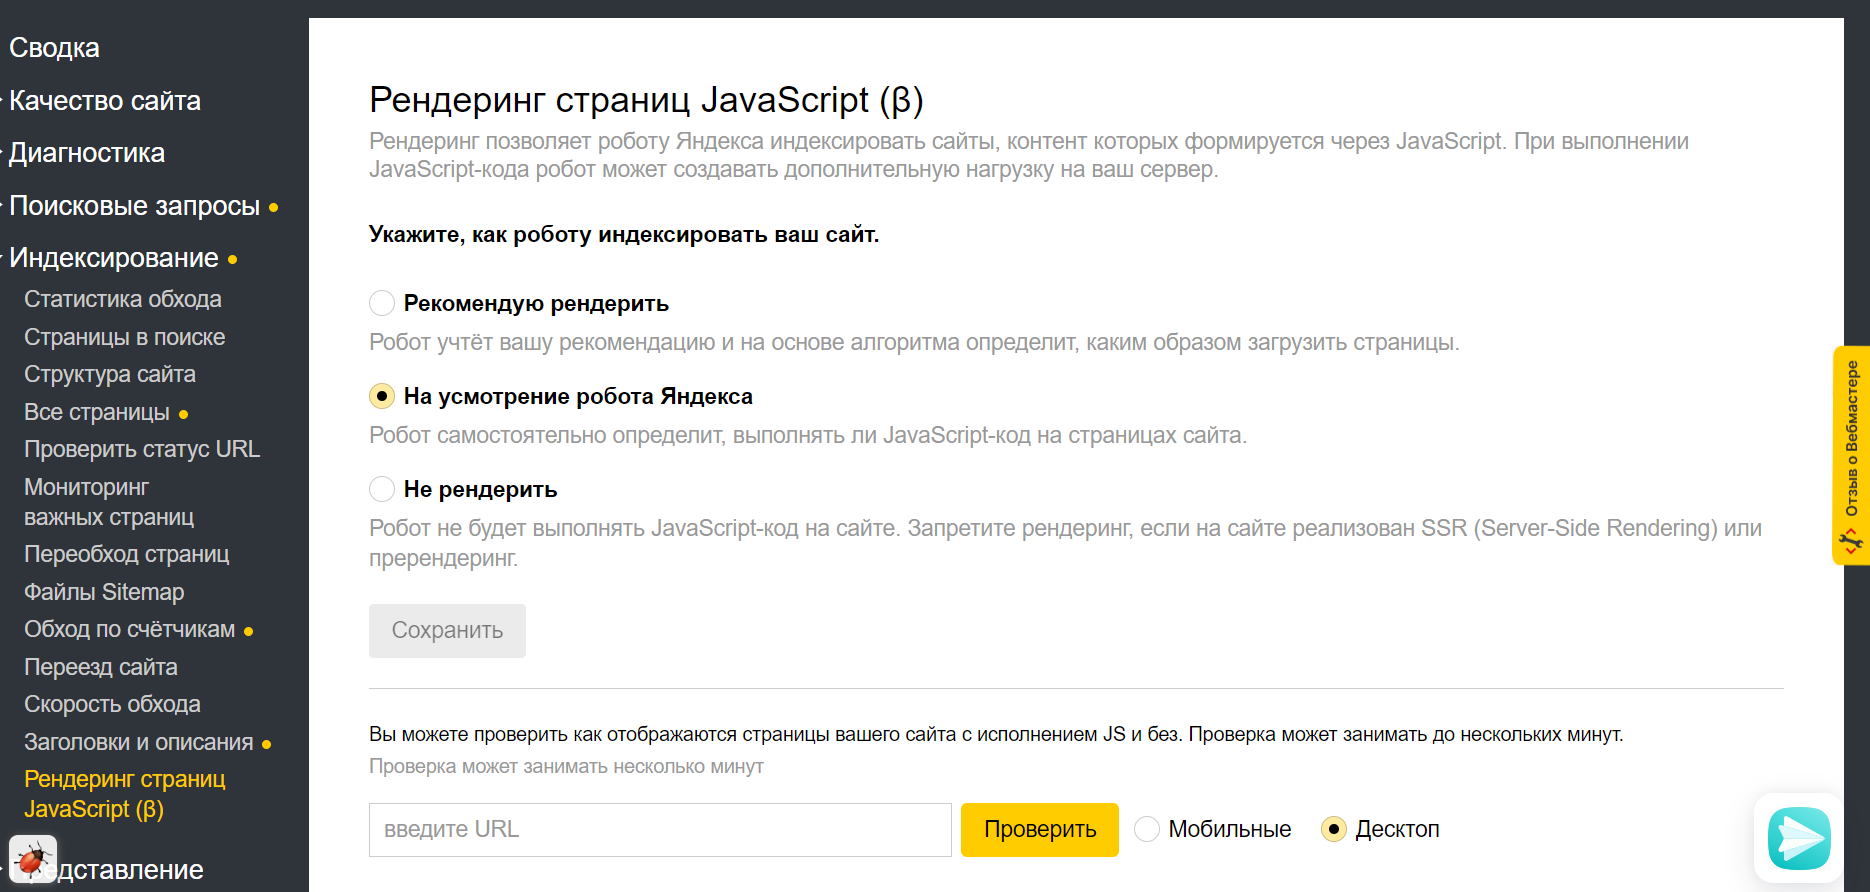
Task: Switch check mode to 'Мобильные'
Action: click(1147, 829)
